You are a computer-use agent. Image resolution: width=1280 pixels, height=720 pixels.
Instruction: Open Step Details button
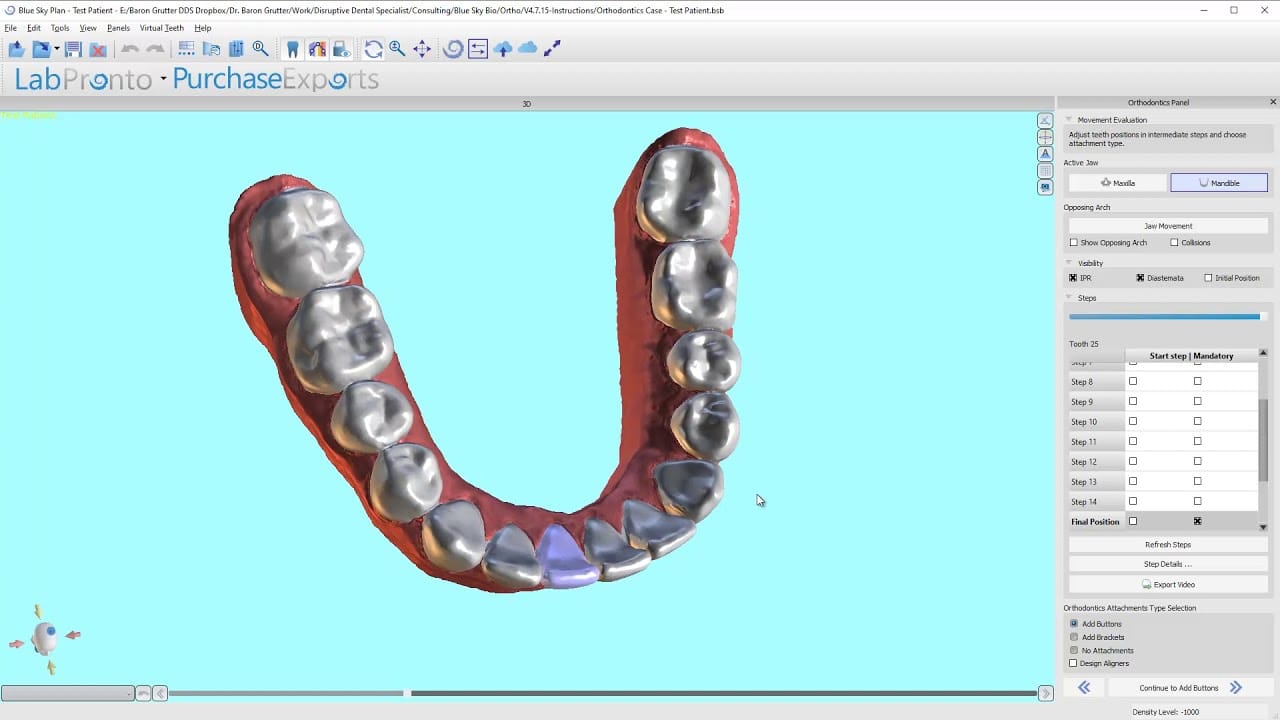click(x=1168, y=564)
